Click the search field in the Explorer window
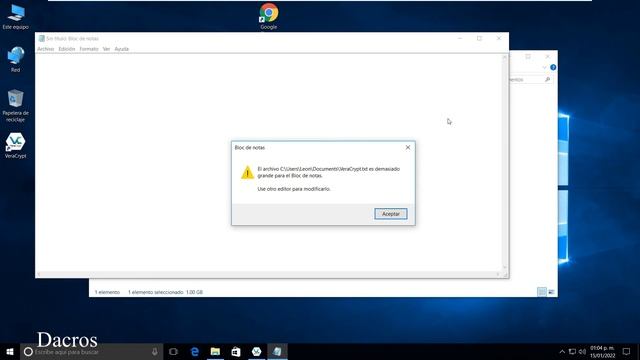The width and height of the screenshot is (640, 360). tap(531, 80)
